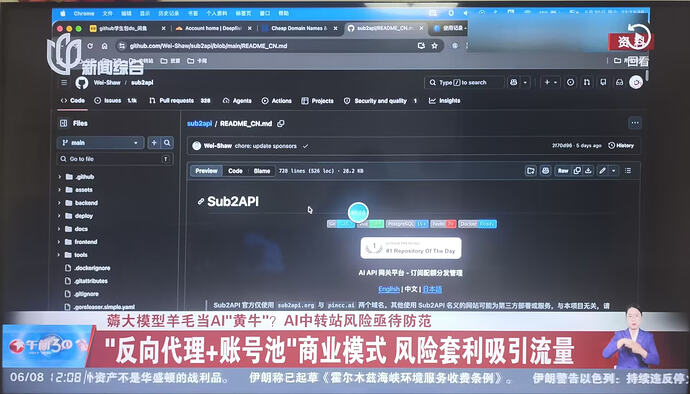690x394 pixels.
Task: Expand the .github folder
Action: point(59,177)
